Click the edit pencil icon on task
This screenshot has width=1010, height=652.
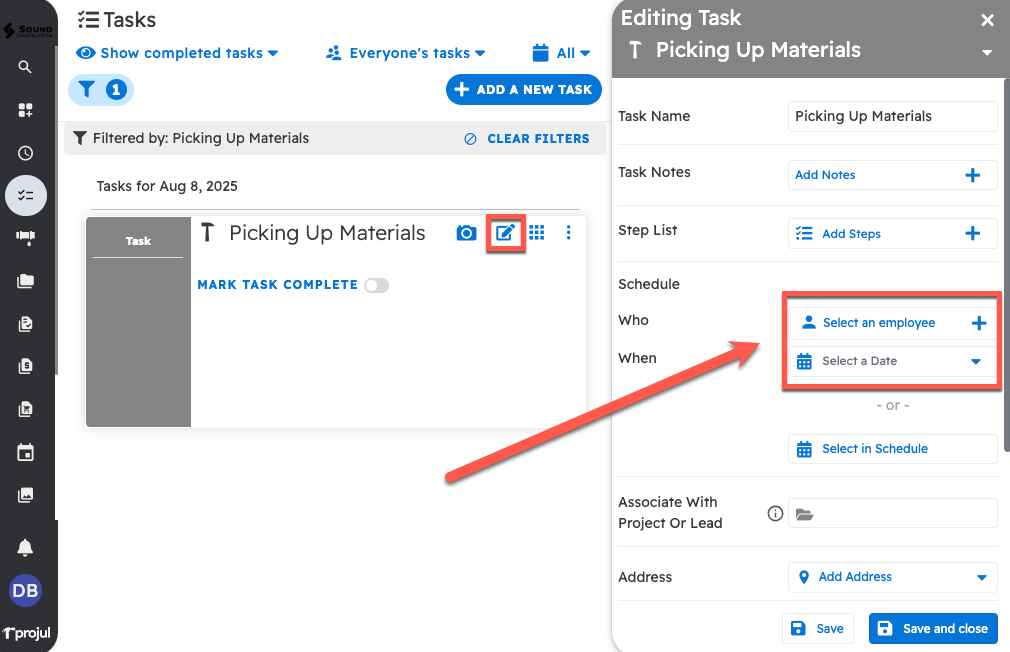[x=506, y=233]
